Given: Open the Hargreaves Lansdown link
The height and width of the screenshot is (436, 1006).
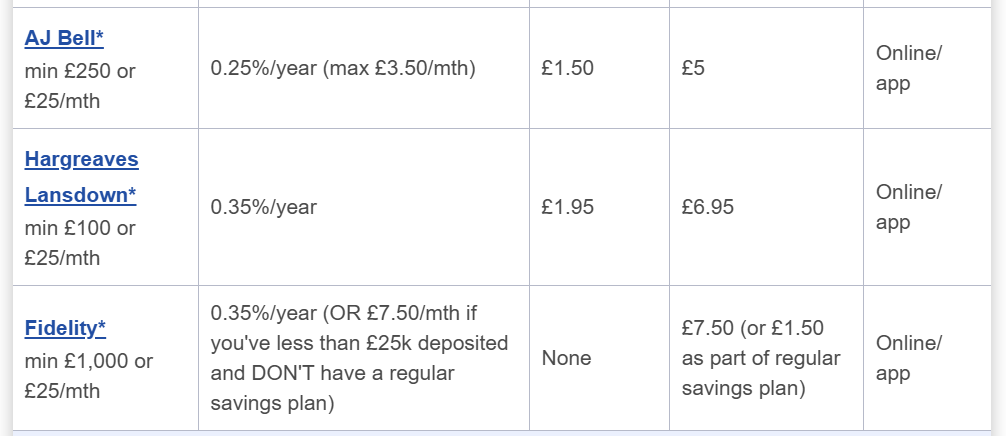Looking at the screenshot, I should [x=81, y=176].
